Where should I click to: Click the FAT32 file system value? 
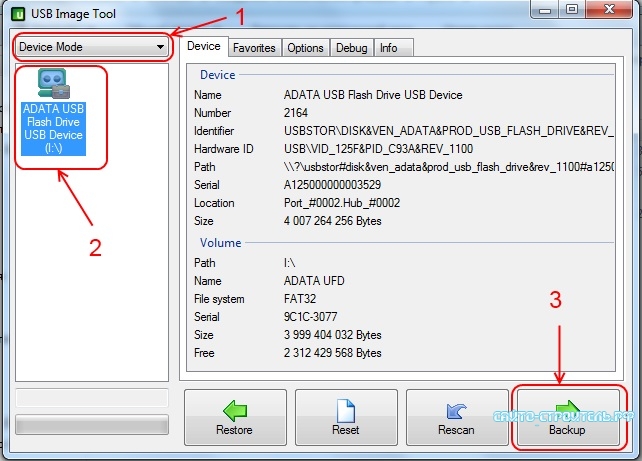pyautogui.click(x=302, y=299)
